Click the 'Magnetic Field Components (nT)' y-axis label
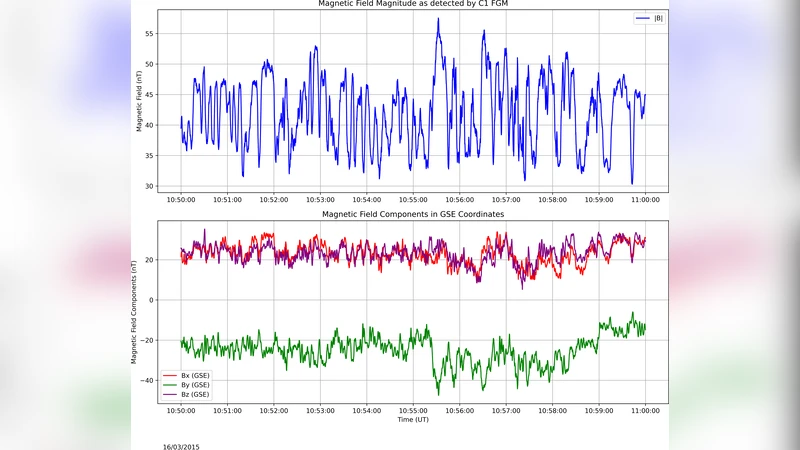 (x=135, y=310)
